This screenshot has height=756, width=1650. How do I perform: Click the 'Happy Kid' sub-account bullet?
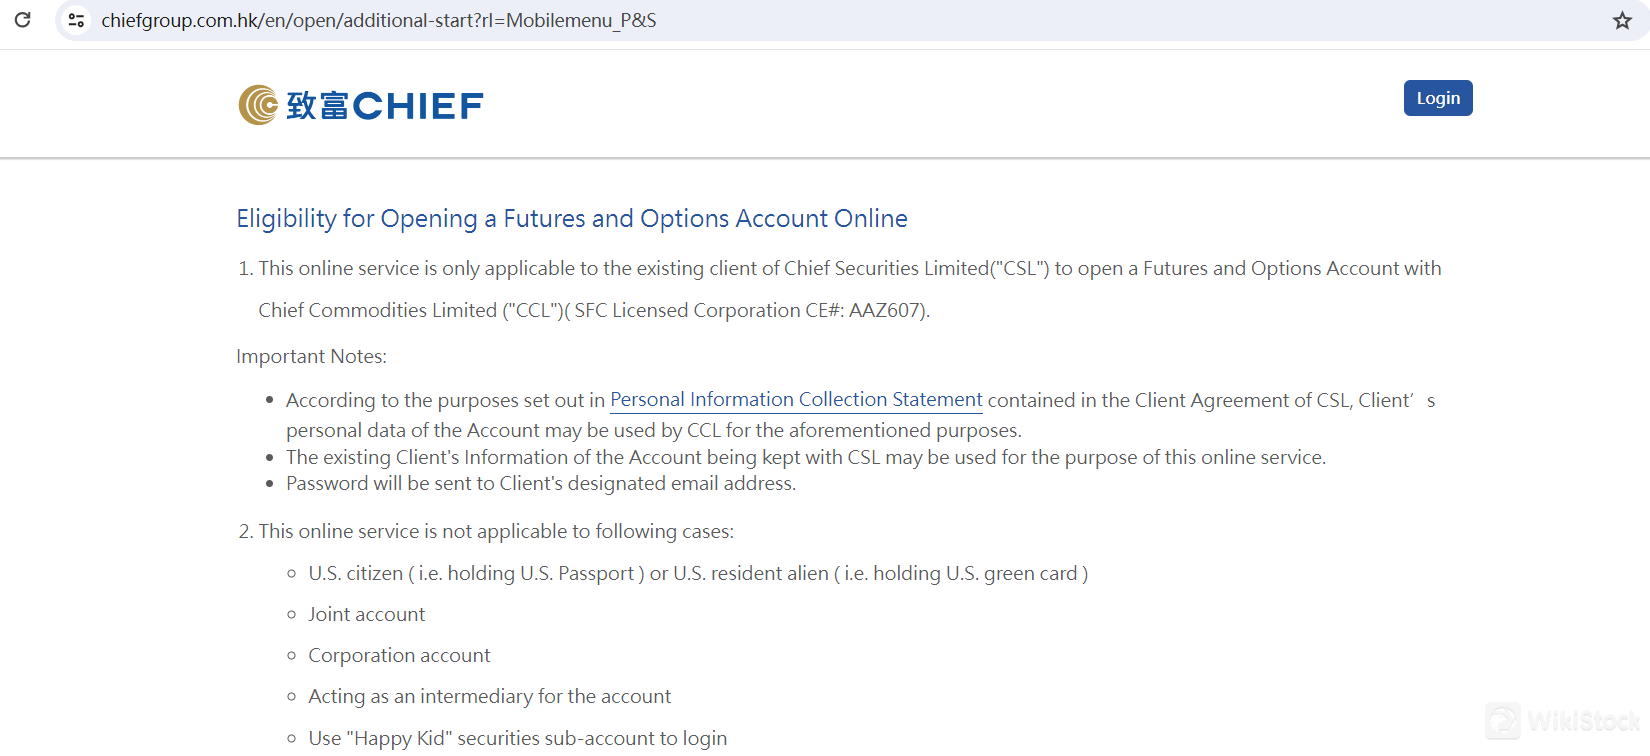517,738
